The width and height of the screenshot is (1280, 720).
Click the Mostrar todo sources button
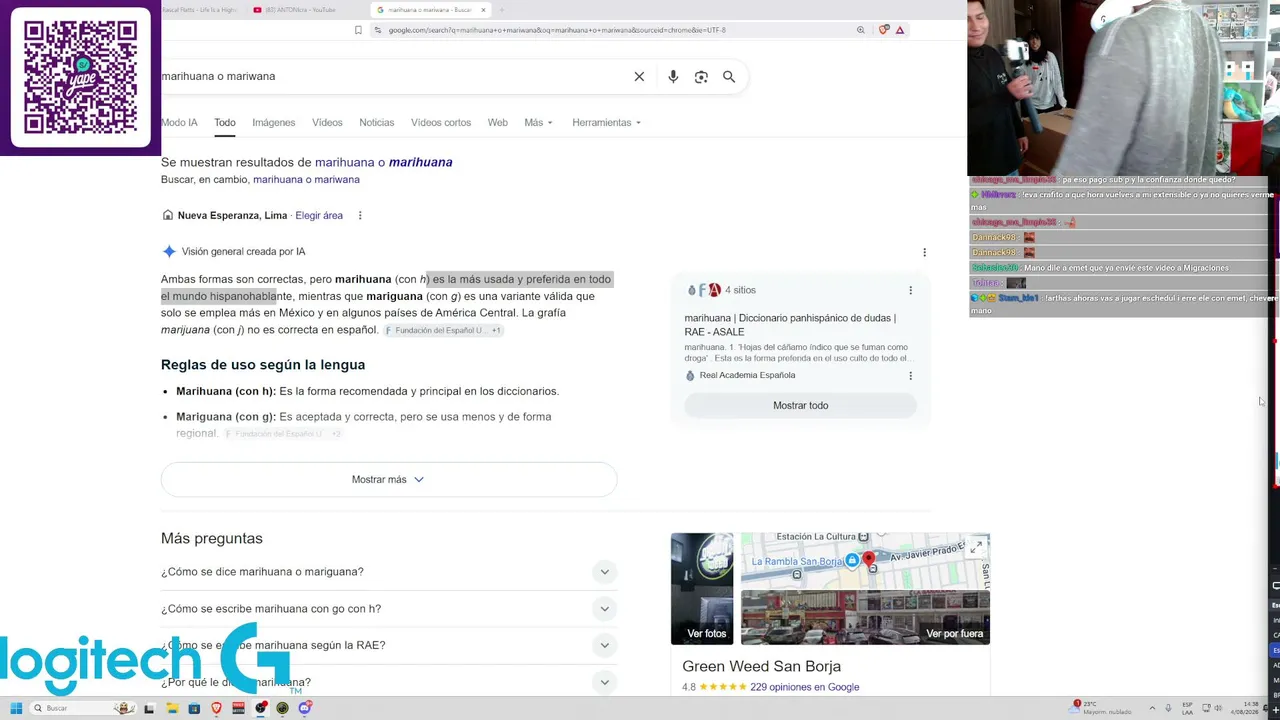(x=800, y=406)
